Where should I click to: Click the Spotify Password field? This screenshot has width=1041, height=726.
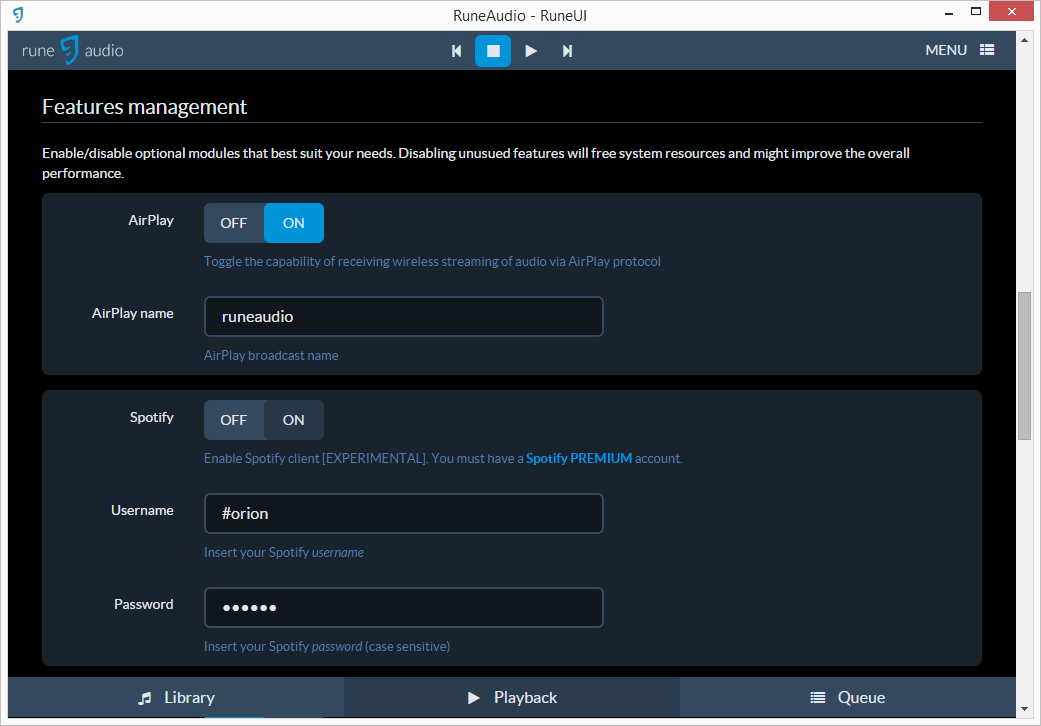404,607
